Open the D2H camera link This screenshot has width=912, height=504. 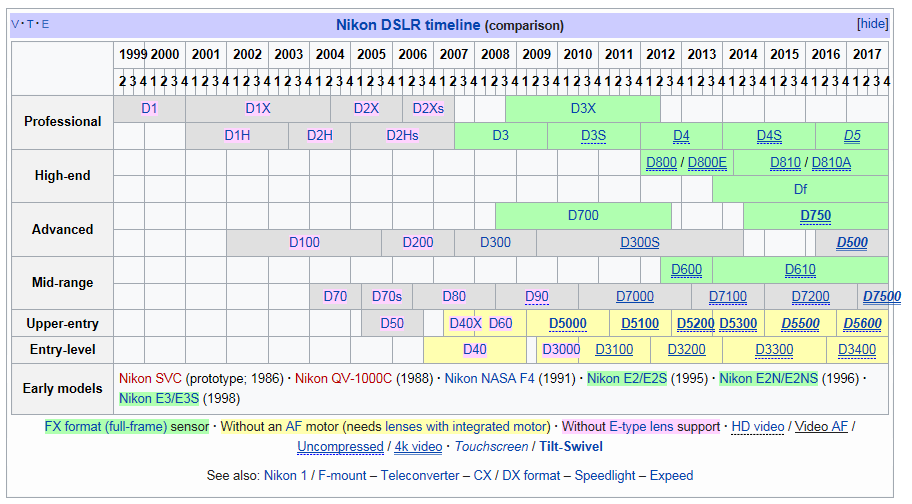[x=320, y=135]
